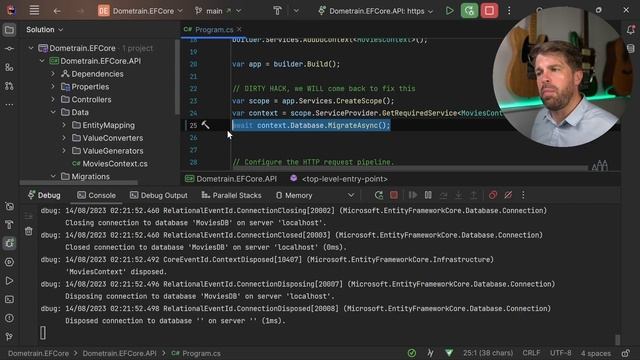Switch to the Debug tab

(x=44, y=195)
